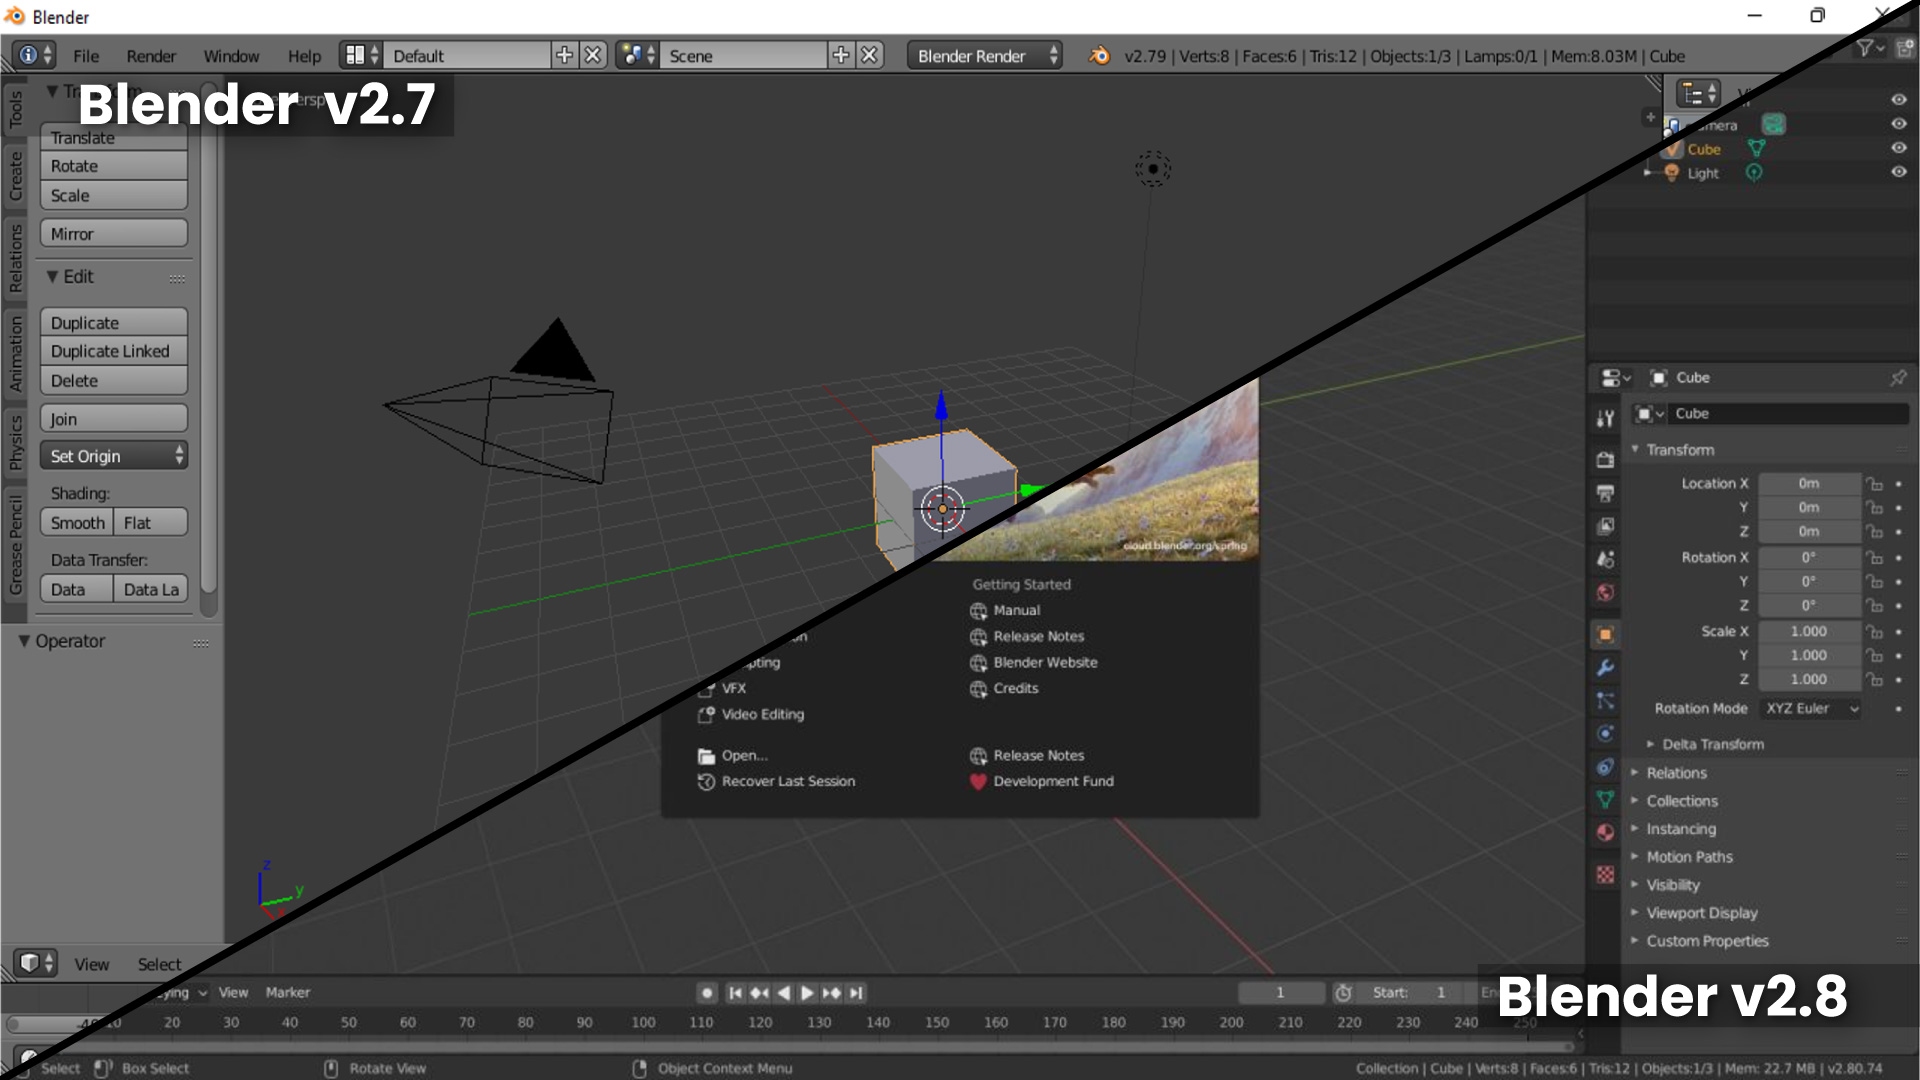Open the Object Data mesh tab
Image resolution: width=1920 pixels, height=1080 pixels.
pos(1605,799)
